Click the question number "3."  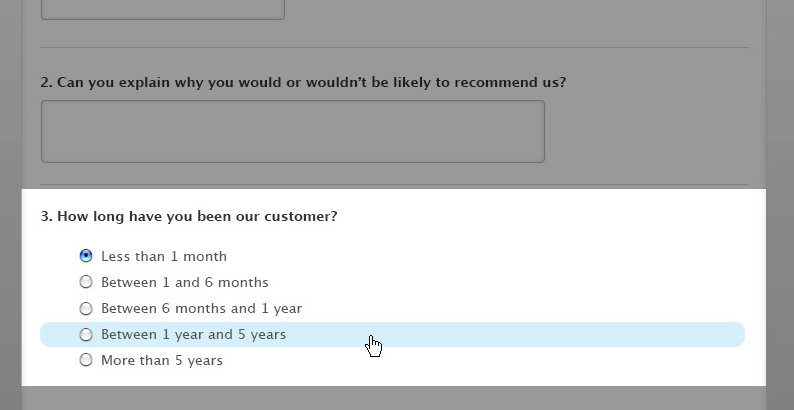coord(46,215)
